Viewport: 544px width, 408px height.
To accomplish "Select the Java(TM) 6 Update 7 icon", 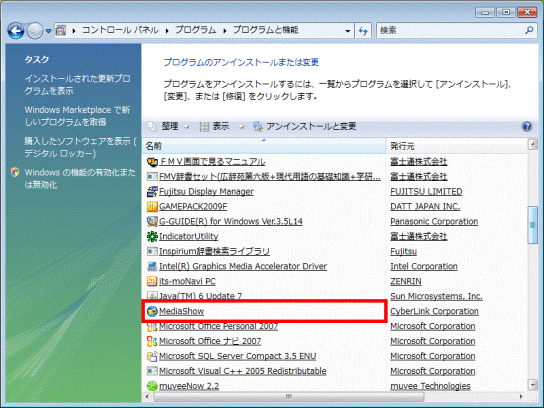I will [152, 296].
